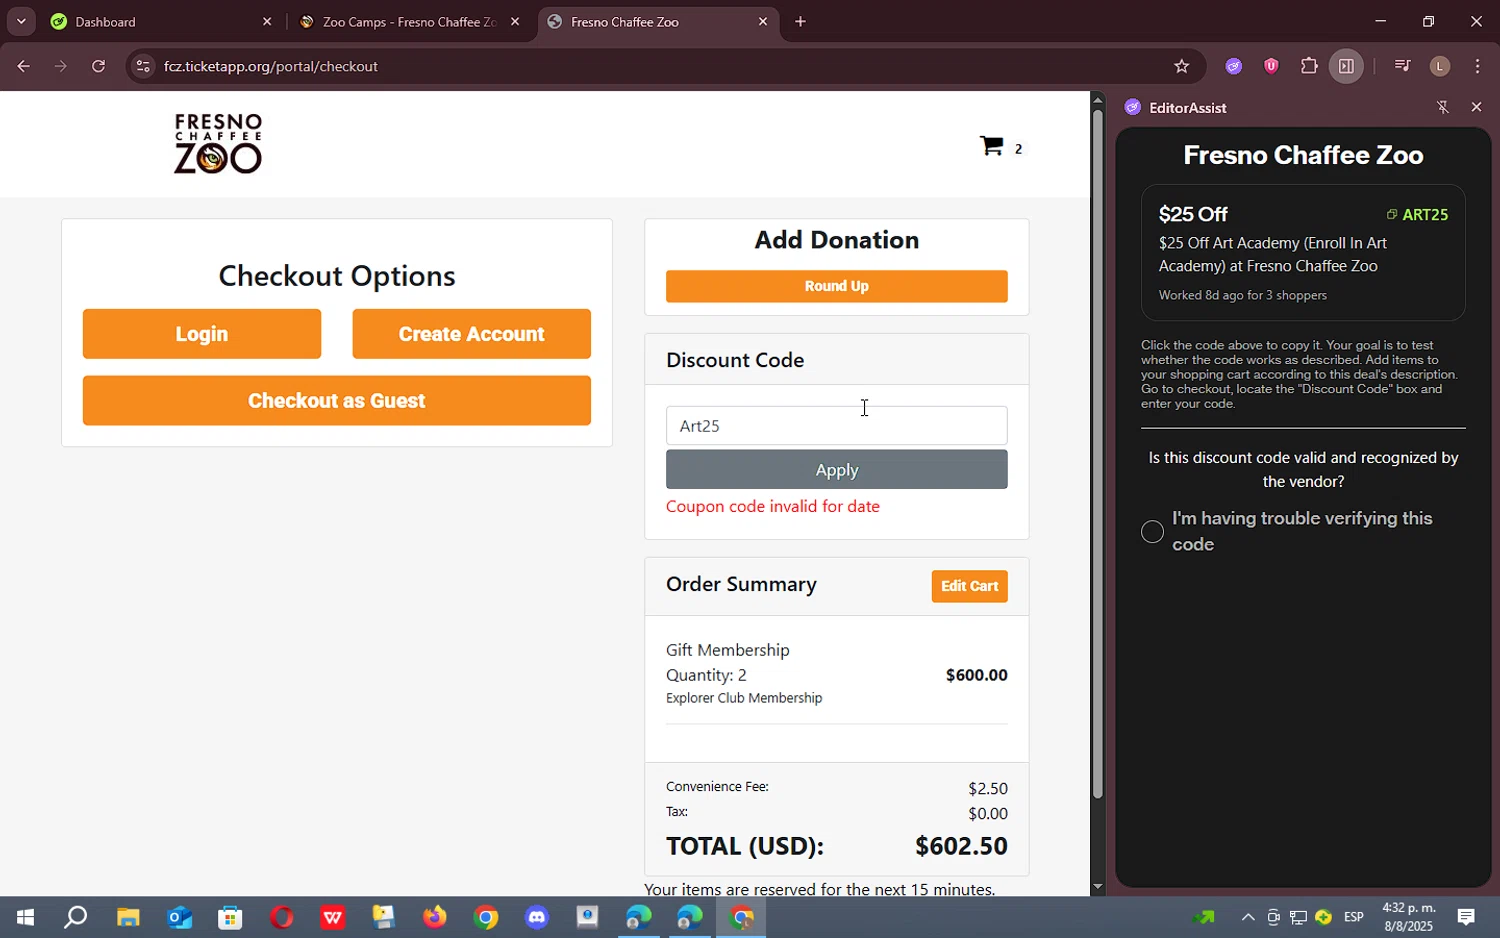Open the shopping cart icon
Viewport: 1500px width, 938px height.
coord(991,147)
